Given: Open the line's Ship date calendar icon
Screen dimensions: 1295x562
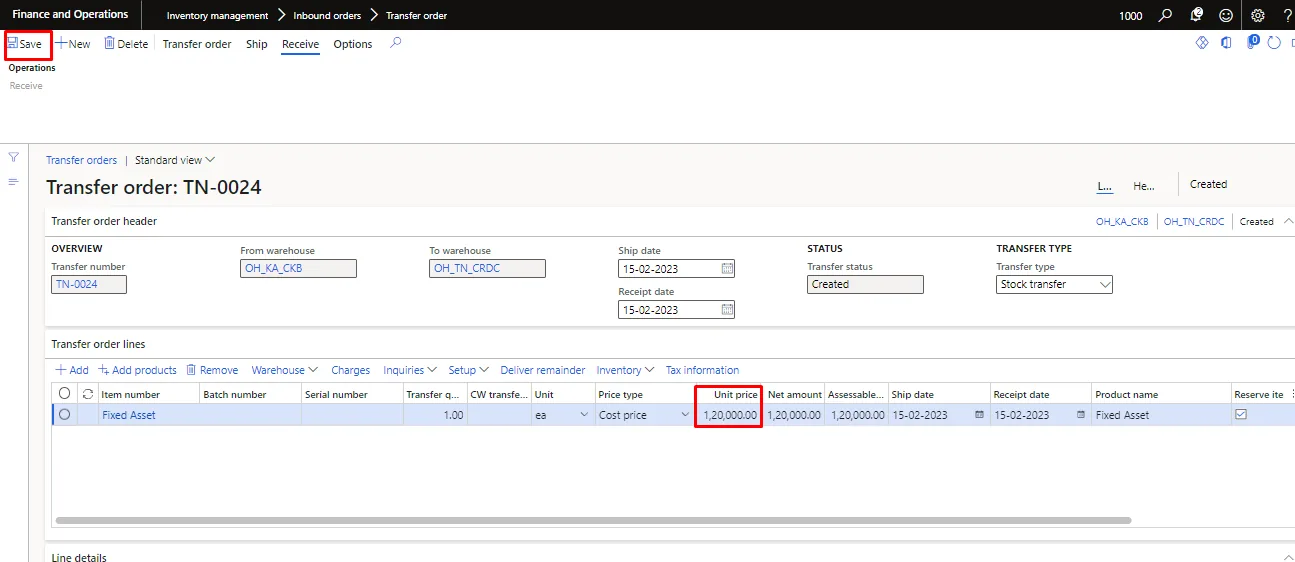Looking at the screenshot, I should [x=979, y=415].
